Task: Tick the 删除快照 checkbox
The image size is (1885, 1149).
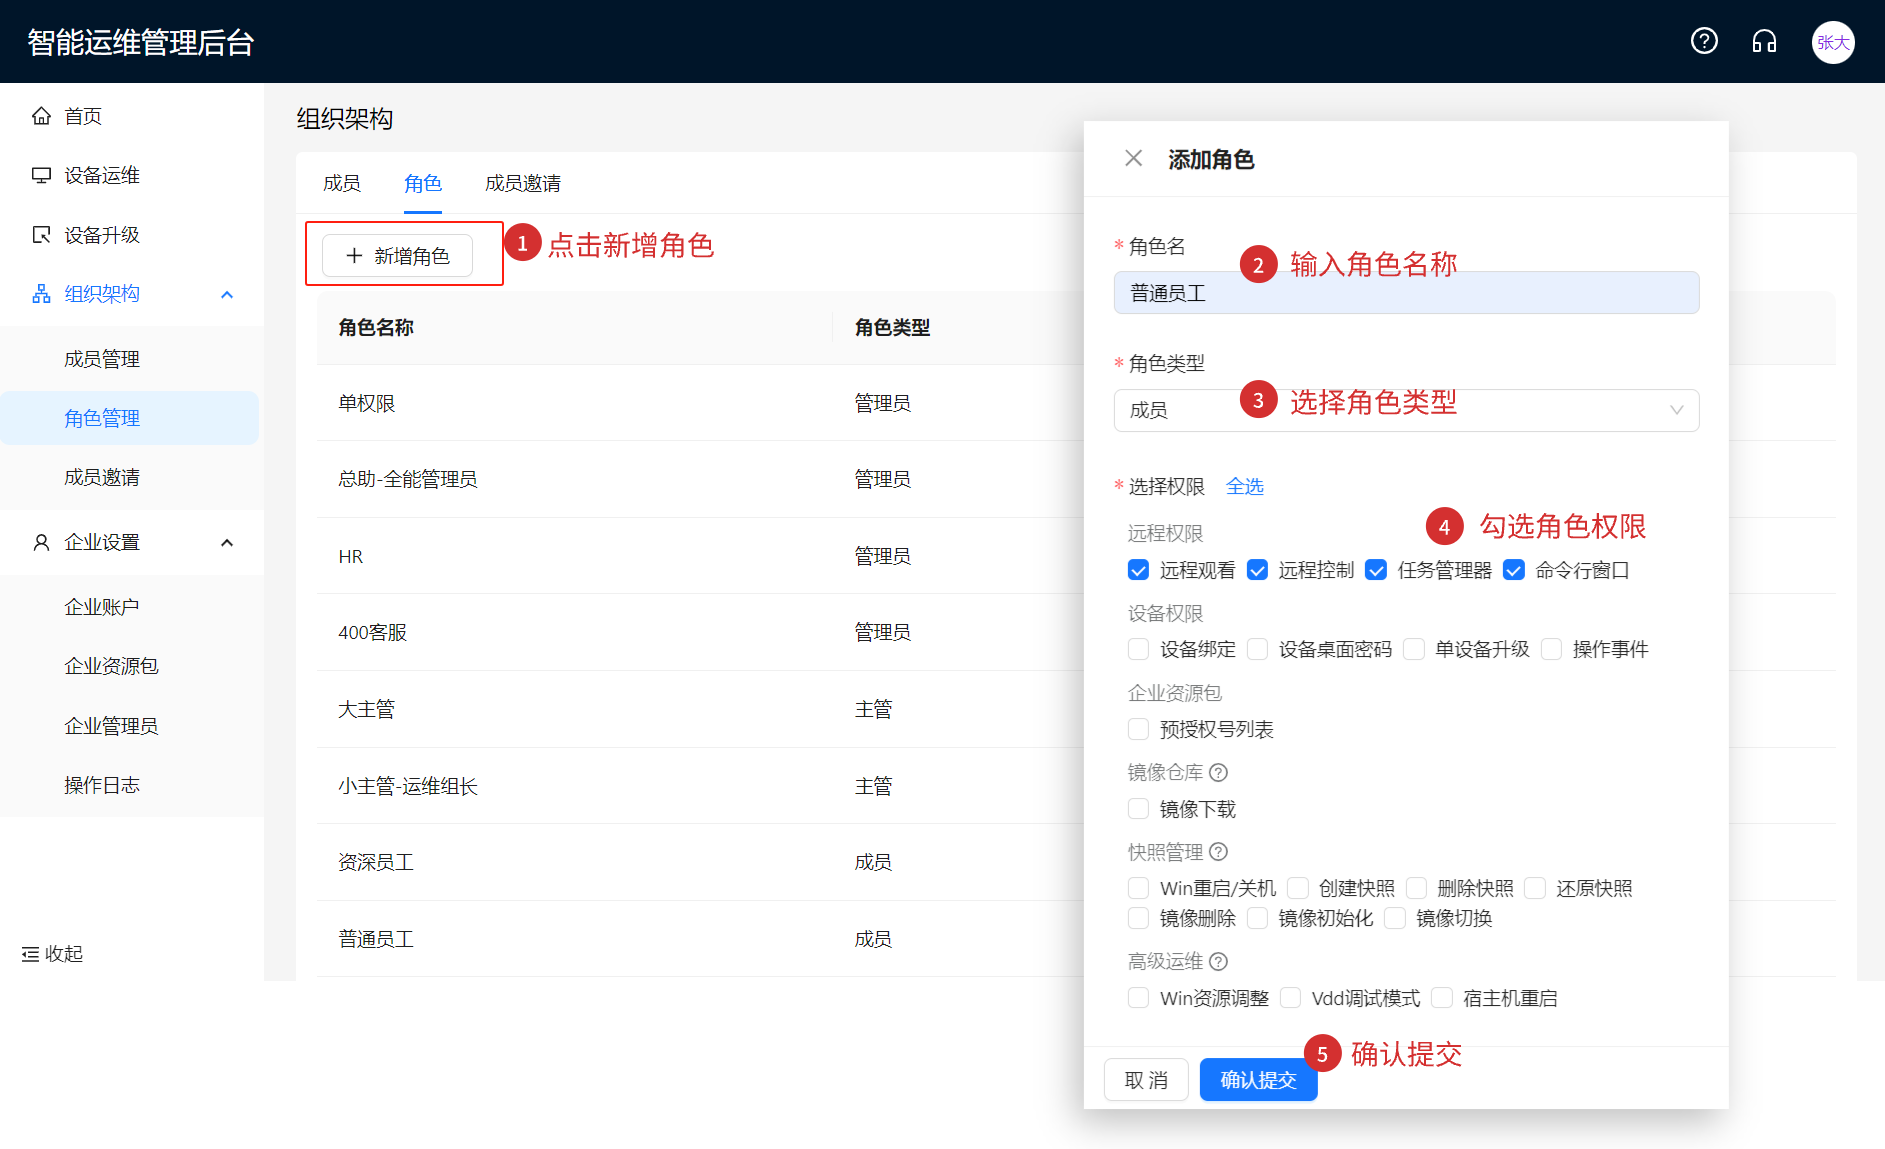Action: click(1416, 888)
